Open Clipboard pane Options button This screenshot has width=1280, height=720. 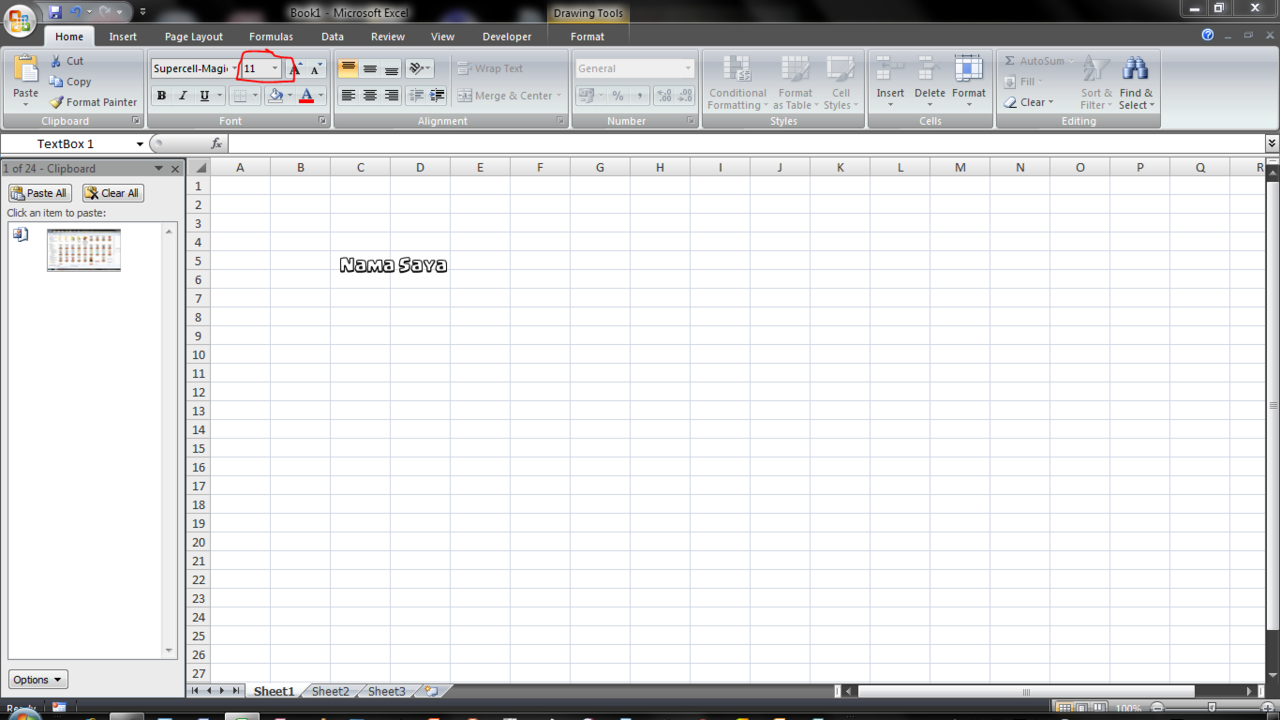(38, 679)
